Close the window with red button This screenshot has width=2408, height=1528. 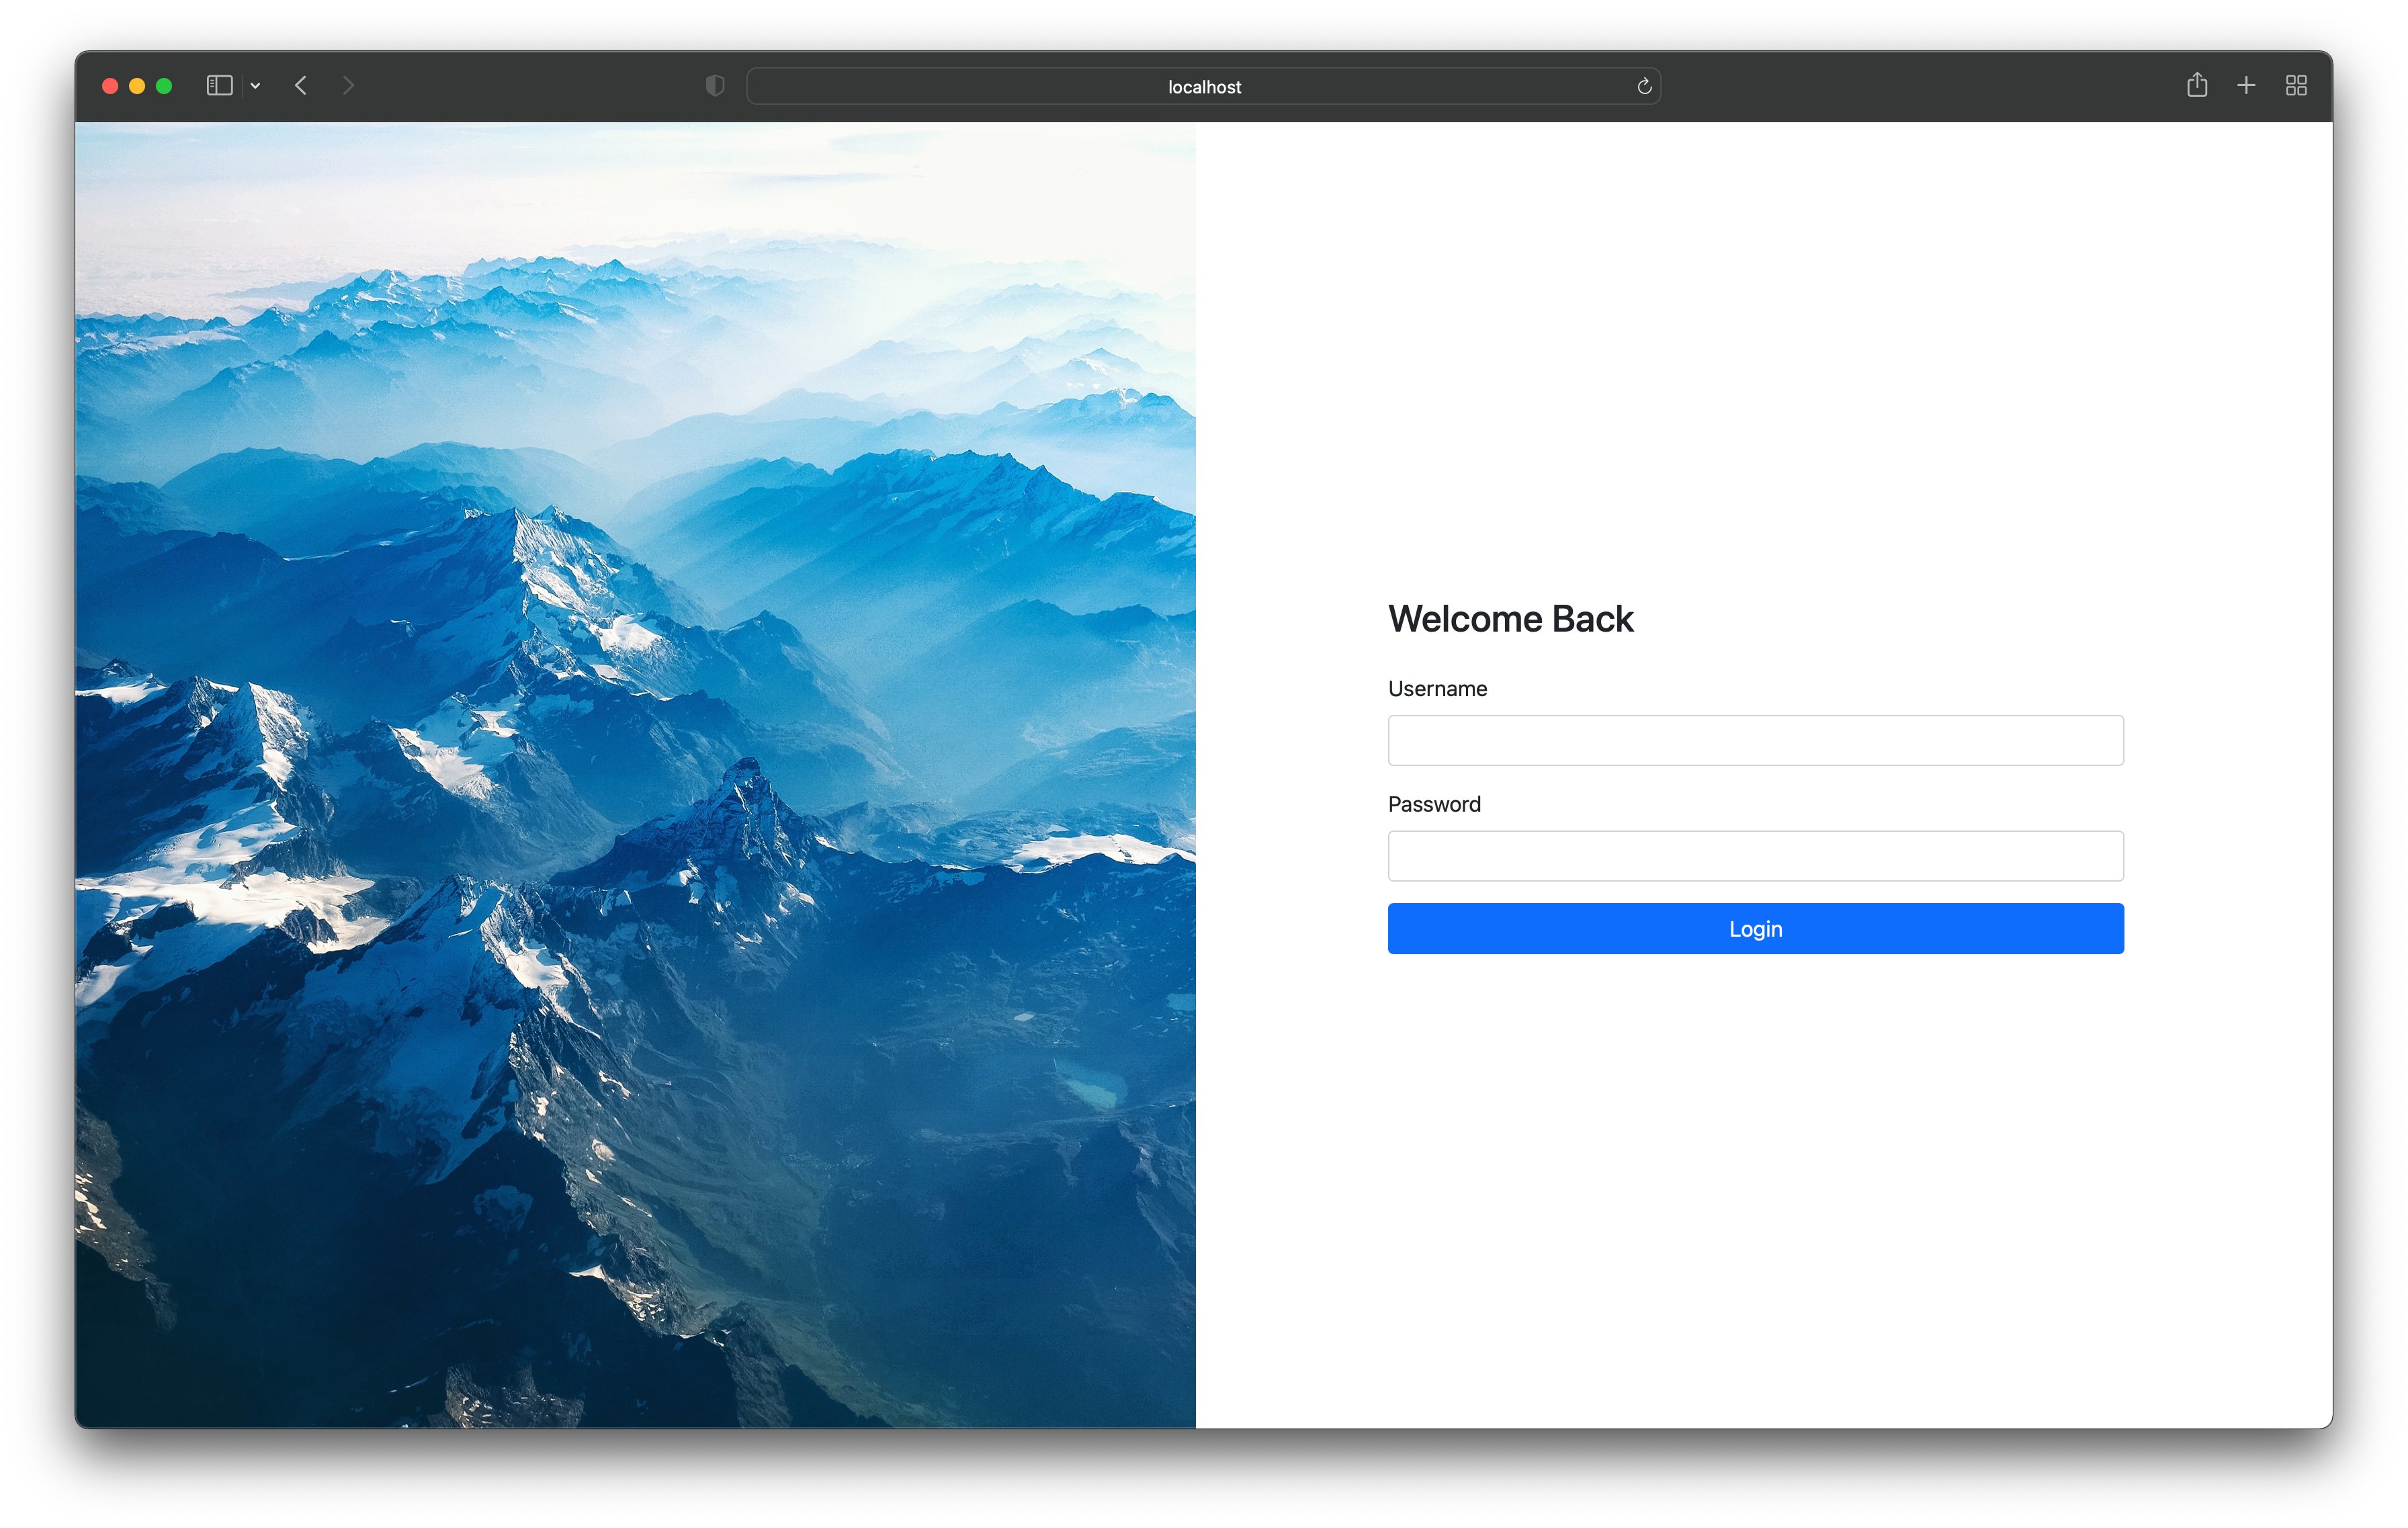click(x=110, y=86)
